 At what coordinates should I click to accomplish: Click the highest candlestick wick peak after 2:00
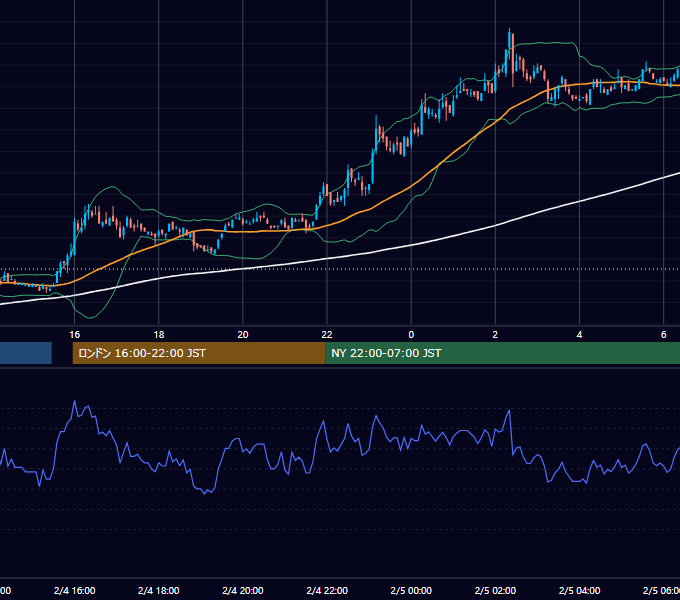(x=509, y=29)
